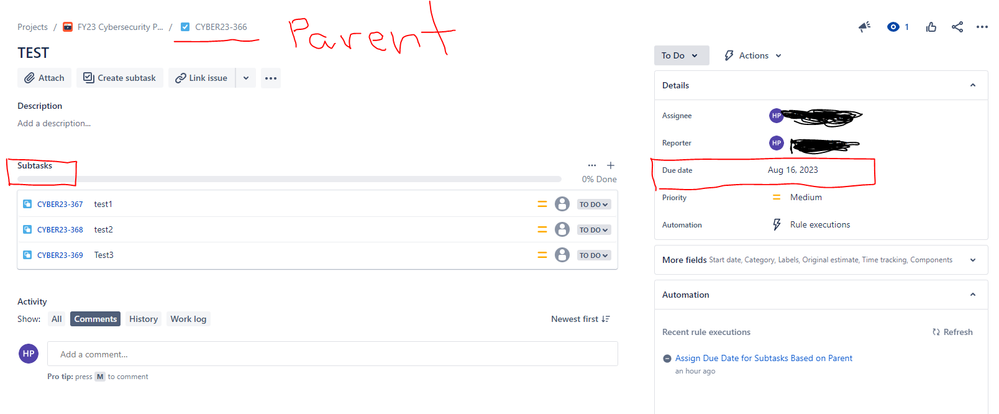Screen dimensions: 999x414
Task: Click the Add a comment field
Action: (333, 353)
